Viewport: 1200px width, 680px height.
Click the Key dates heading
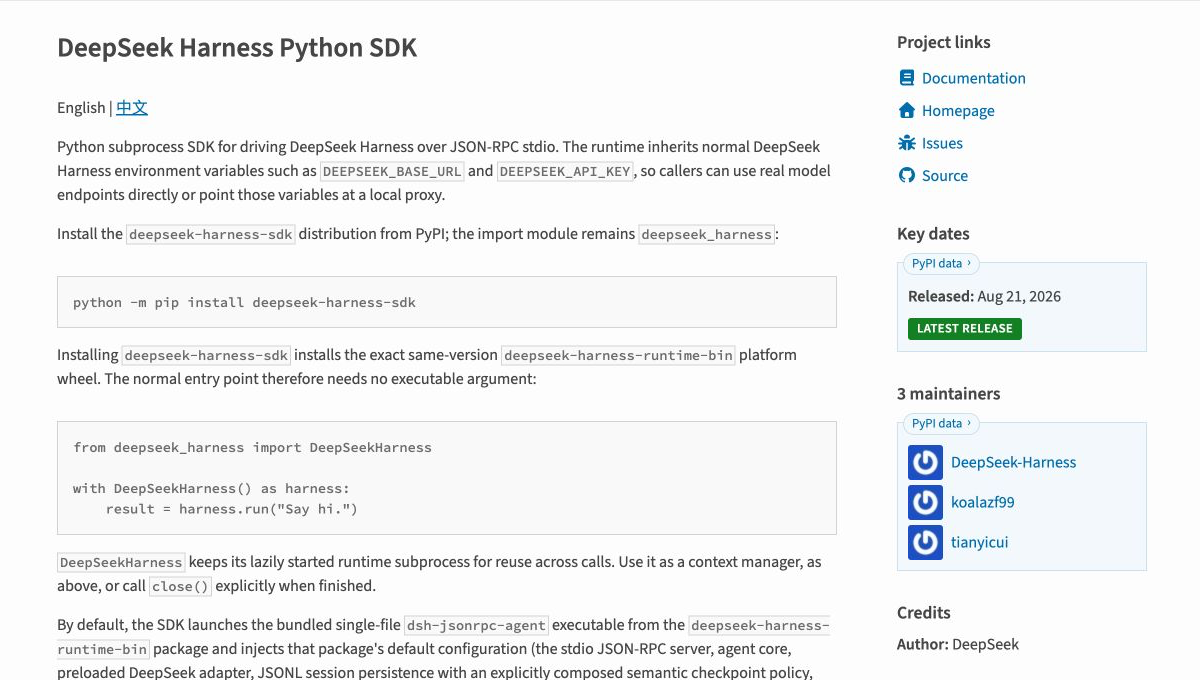click(933, 234)
